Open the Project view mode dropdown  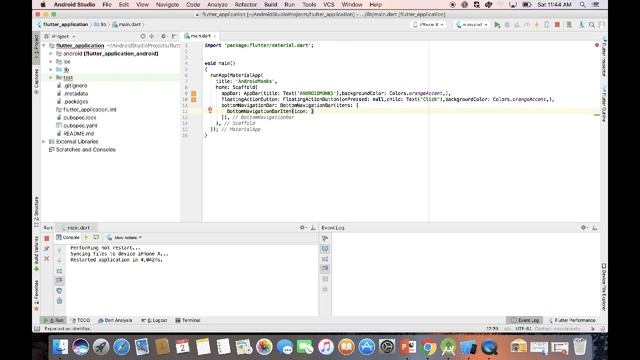60,36
